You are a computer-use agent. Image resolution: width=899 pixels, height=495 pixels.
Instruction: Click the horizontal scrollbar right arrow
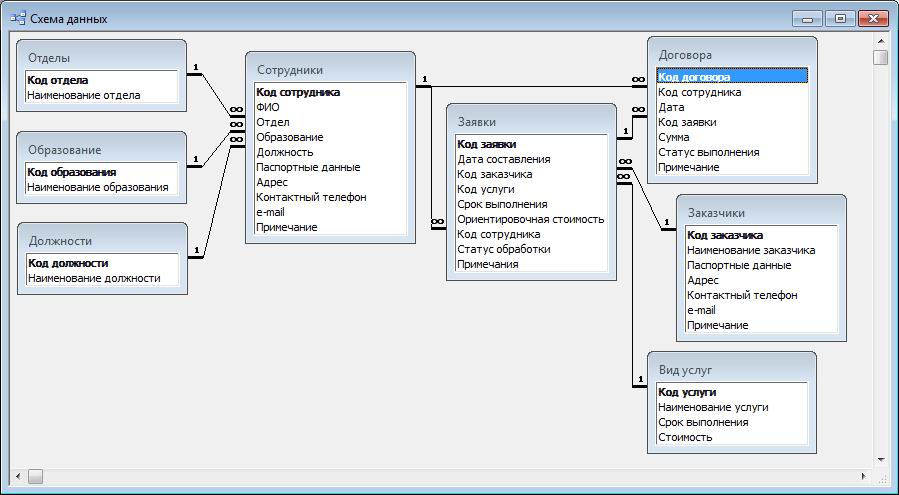(x=863, y=476)
